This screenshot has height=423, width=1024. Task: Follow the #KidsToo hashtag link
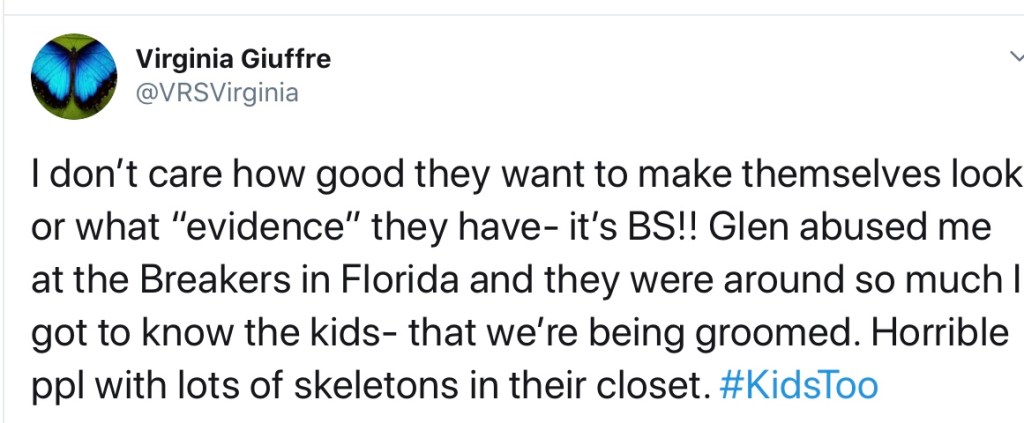coord(797,386)
